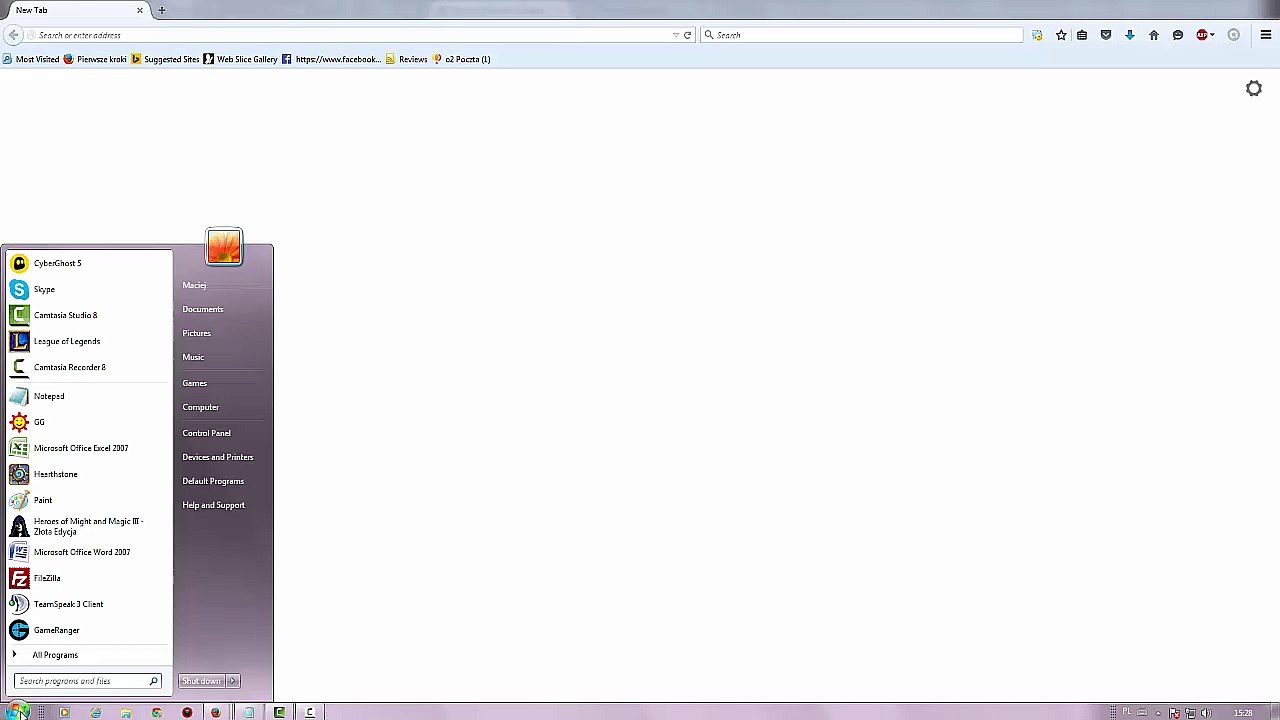
Task: Open New Tab page settings gear
Action: [1254, 89]
